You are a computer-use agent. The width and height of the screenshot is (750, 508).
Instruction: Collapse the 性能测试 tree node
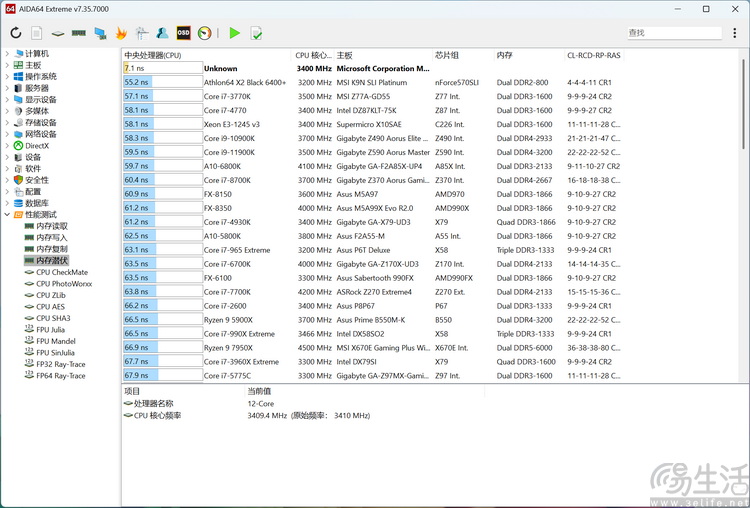click(7, 215)
